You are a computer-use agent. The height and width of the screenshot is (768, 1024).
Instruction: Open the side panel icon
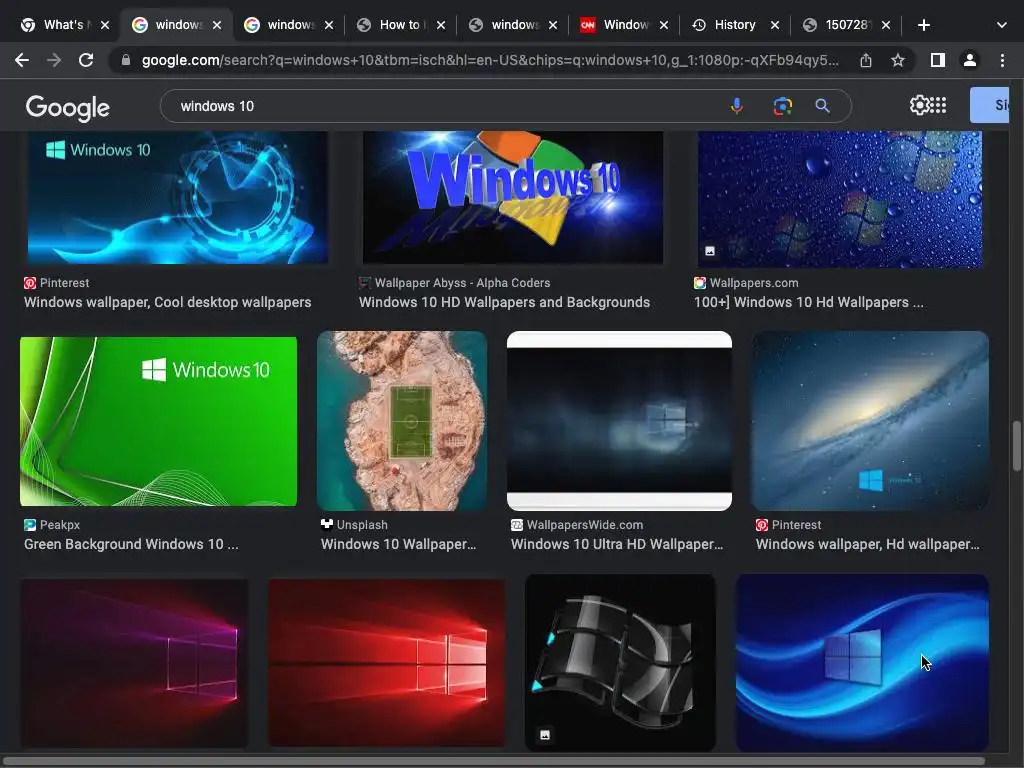(938, 60)
